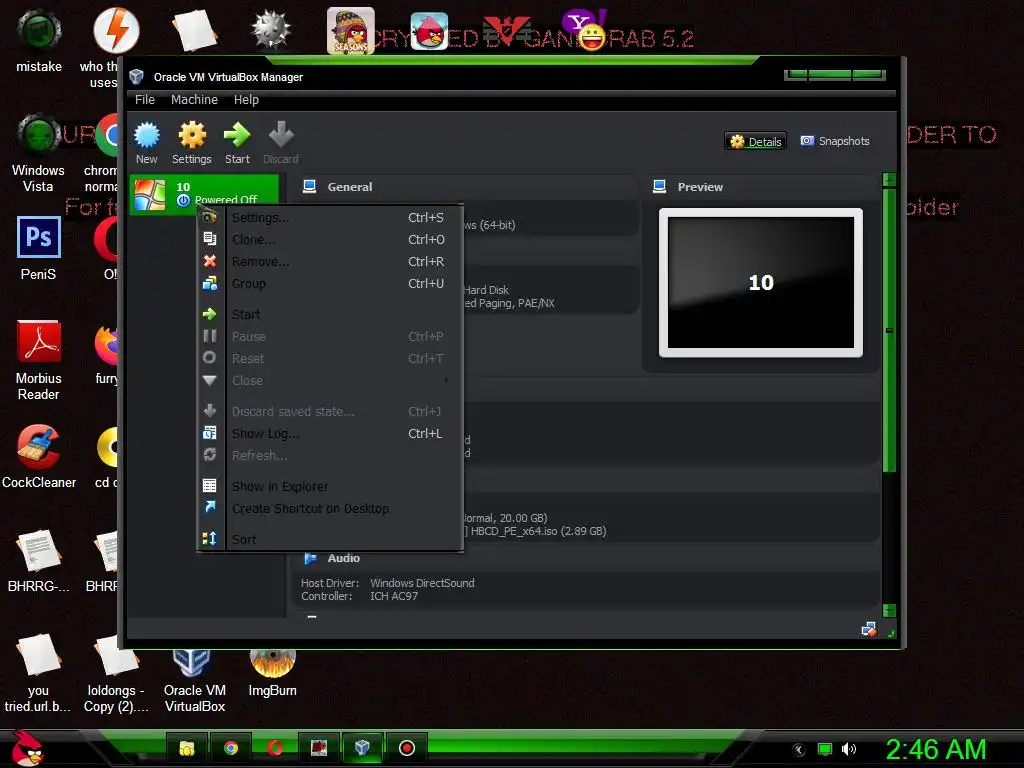Viewport: 1024px width, 768px height.
Task: Click the red X Remove icon
Action: click(210, 261)
